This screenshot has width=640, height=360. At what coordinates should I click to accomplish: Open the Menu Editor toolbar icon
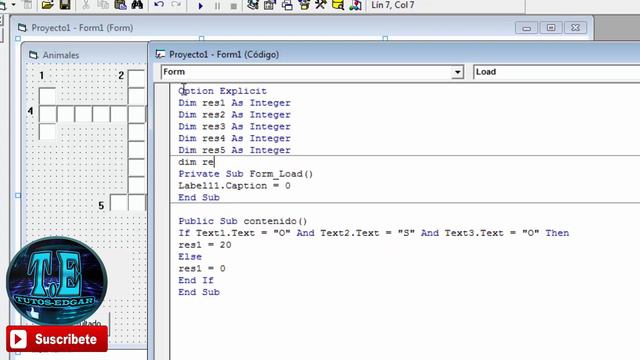pos(28,5)
